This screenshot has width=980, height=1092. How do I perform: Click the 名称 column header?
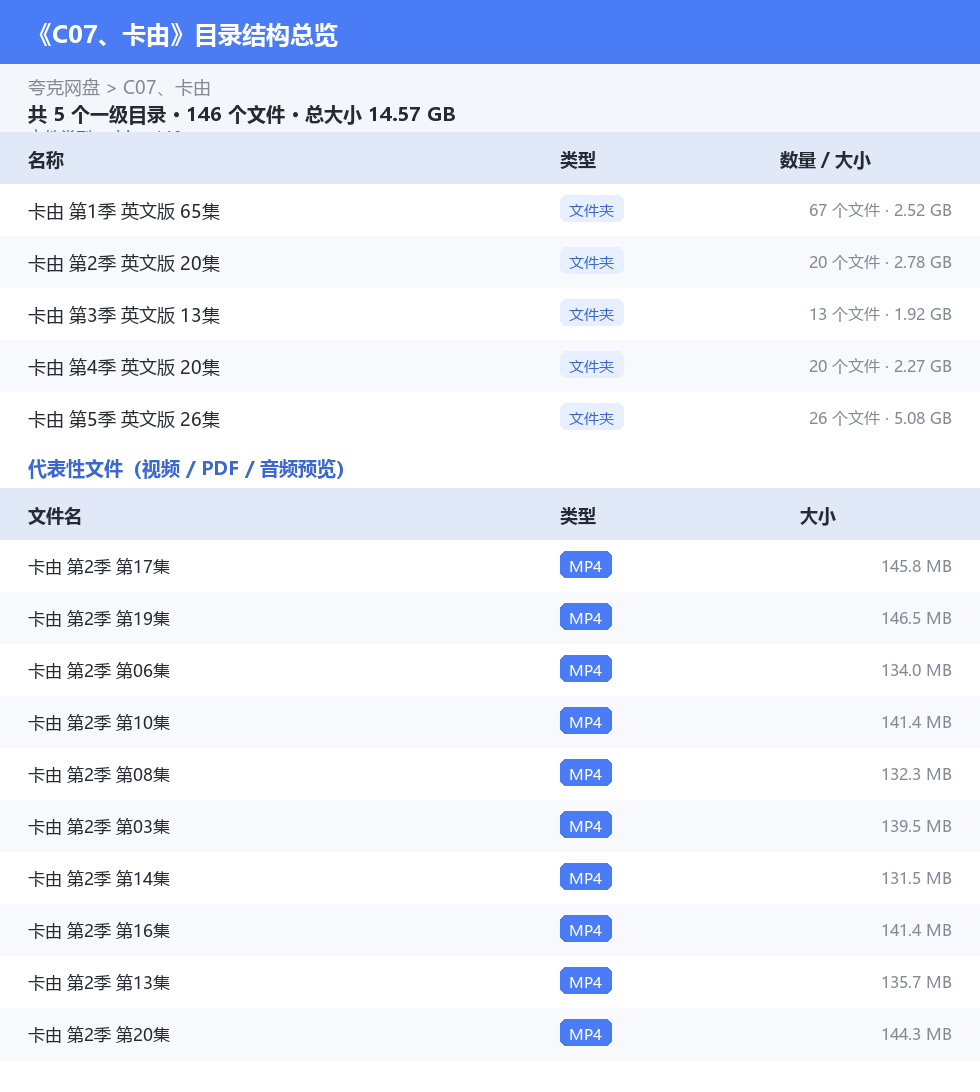coord(46,160)
